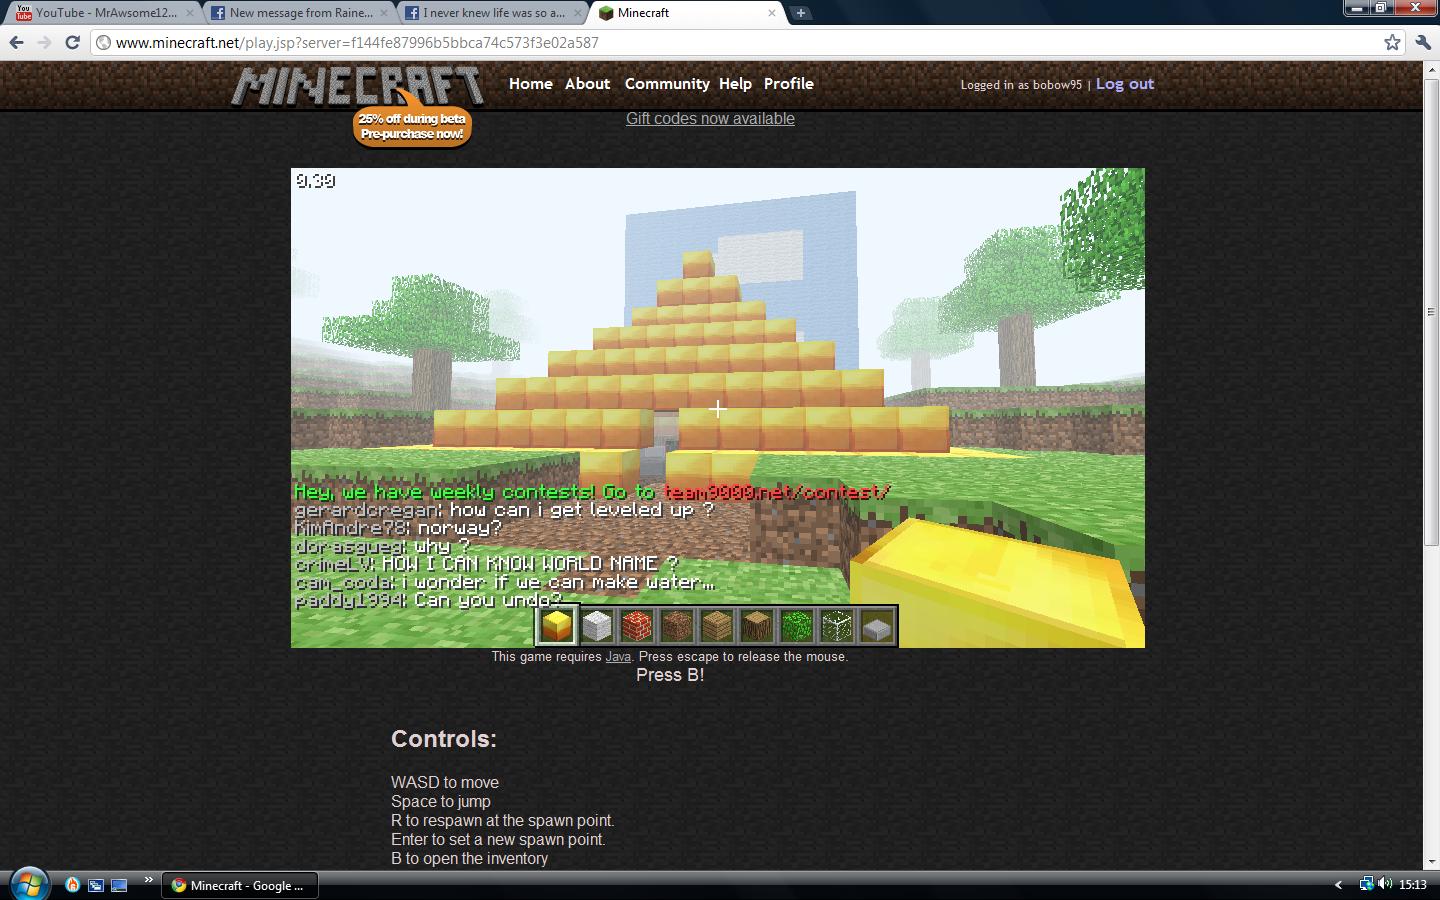This screenshot has height=900, width=1440.
Task: Select the red brick block in hotbar
Action: coord(637,626)
